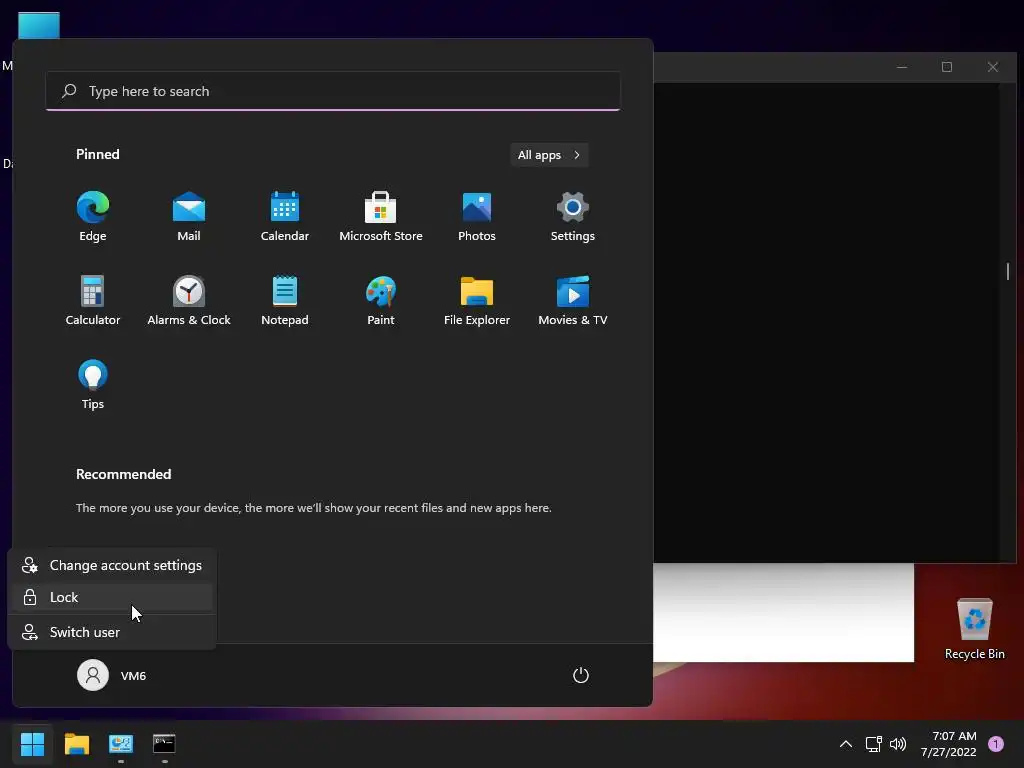Open the Calendar pinned app
The height and width of the screenshot is (768, 1024).
(x=285, y=217)
